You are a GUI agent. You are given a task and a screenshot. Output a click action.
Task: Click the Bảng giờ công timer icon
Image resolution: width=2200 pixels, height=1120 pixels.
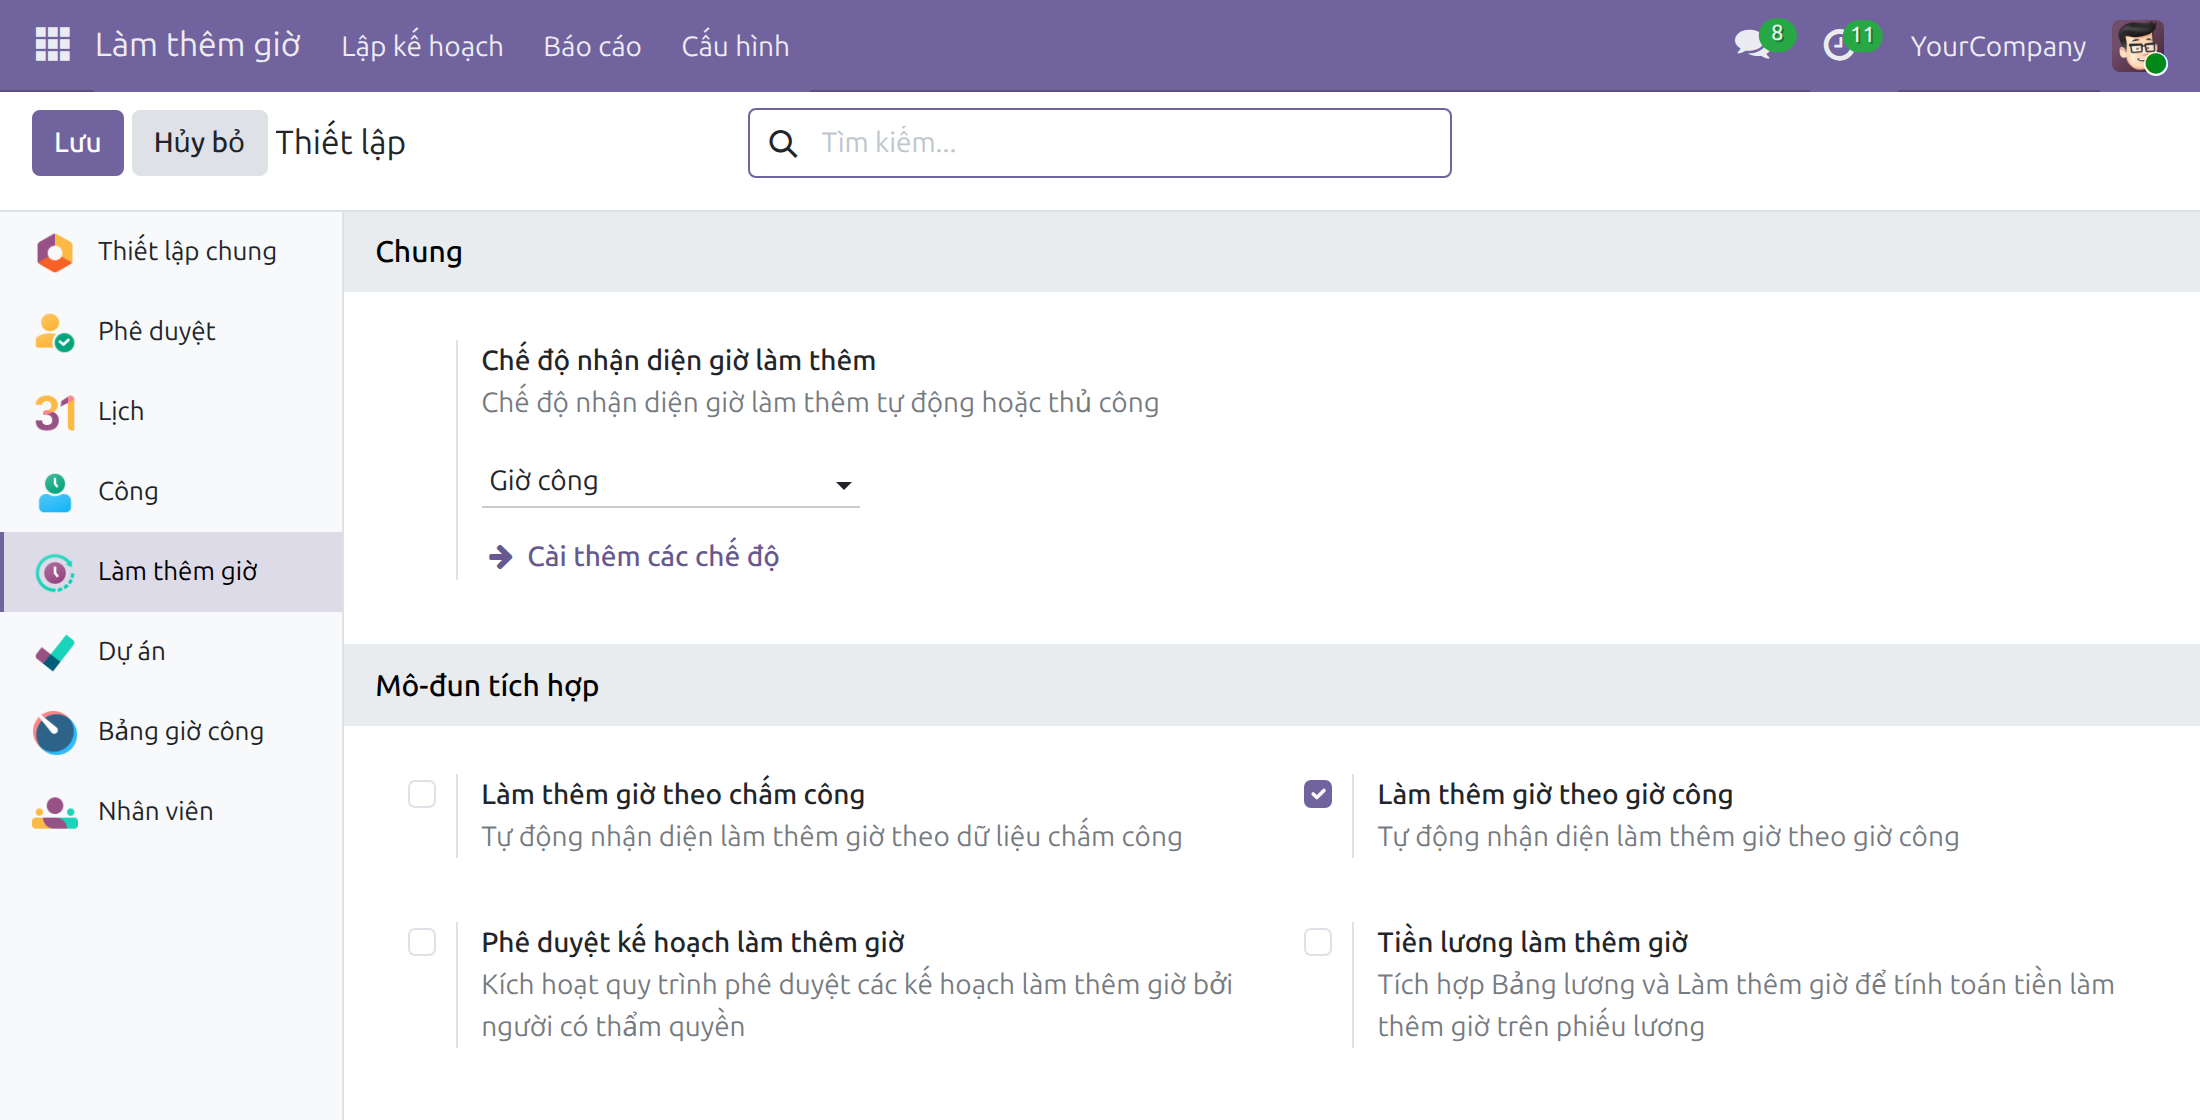tap(55, 732)
